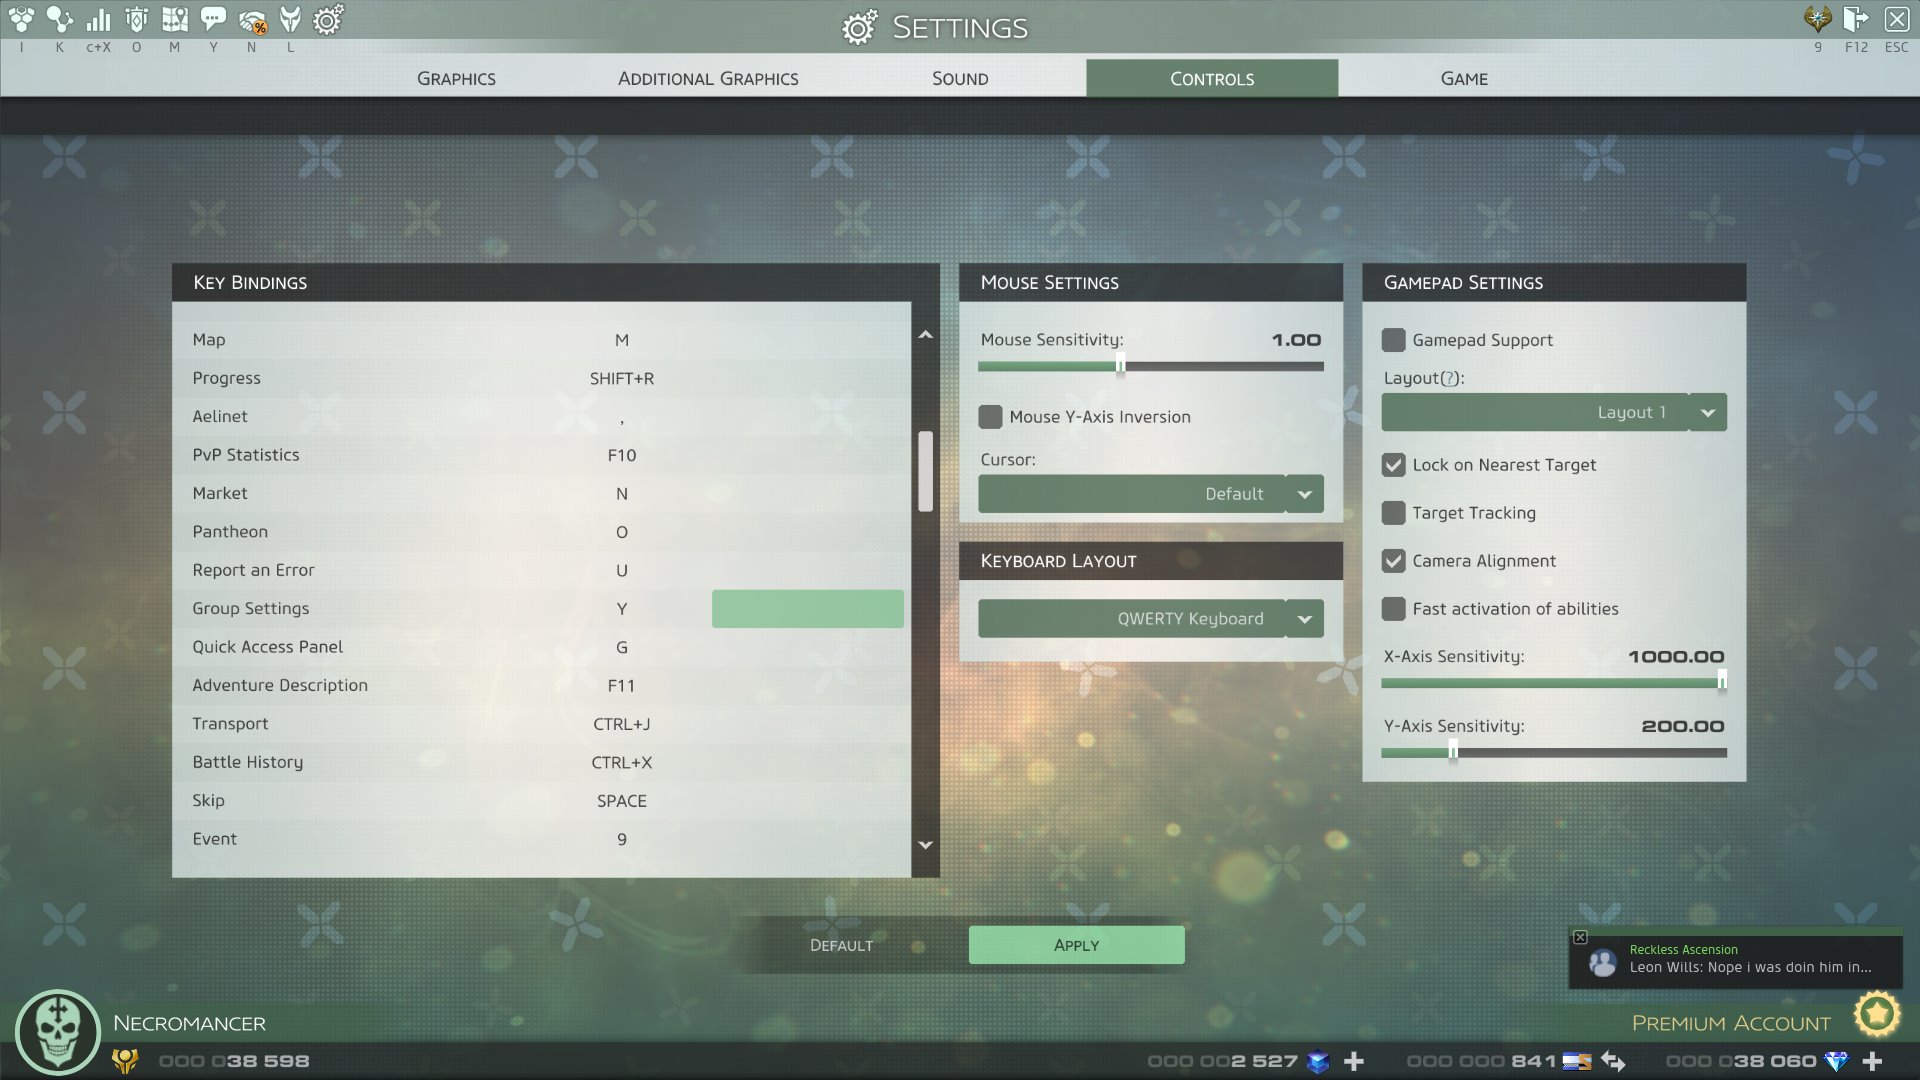This screenshot has width=1920, height=1080.
Task: Click the blue cube currency icon
Action: pos(1318,1062)
